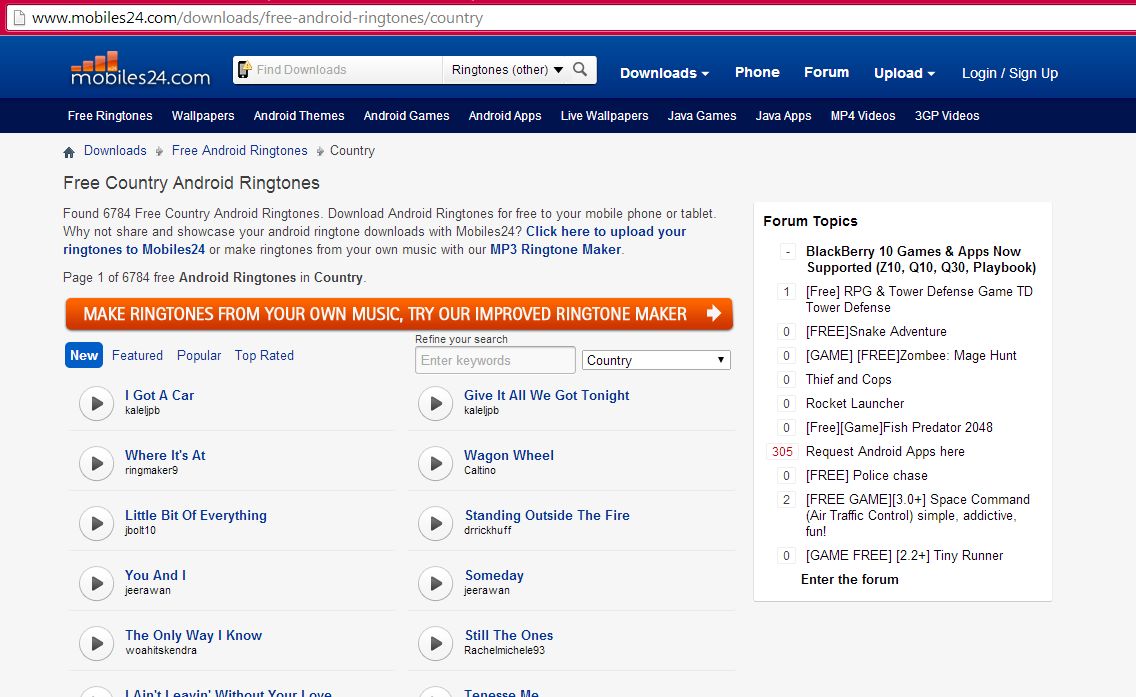1136x697 pixels.
Task: Go to Java Games section
Action: [702, 116]
